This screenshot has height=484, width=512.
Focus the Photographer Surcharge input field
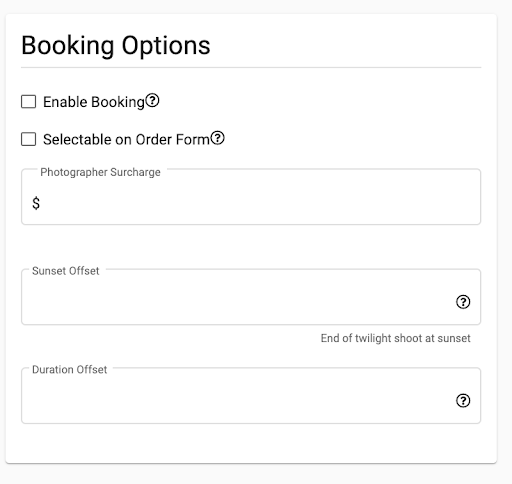(251, 197)
